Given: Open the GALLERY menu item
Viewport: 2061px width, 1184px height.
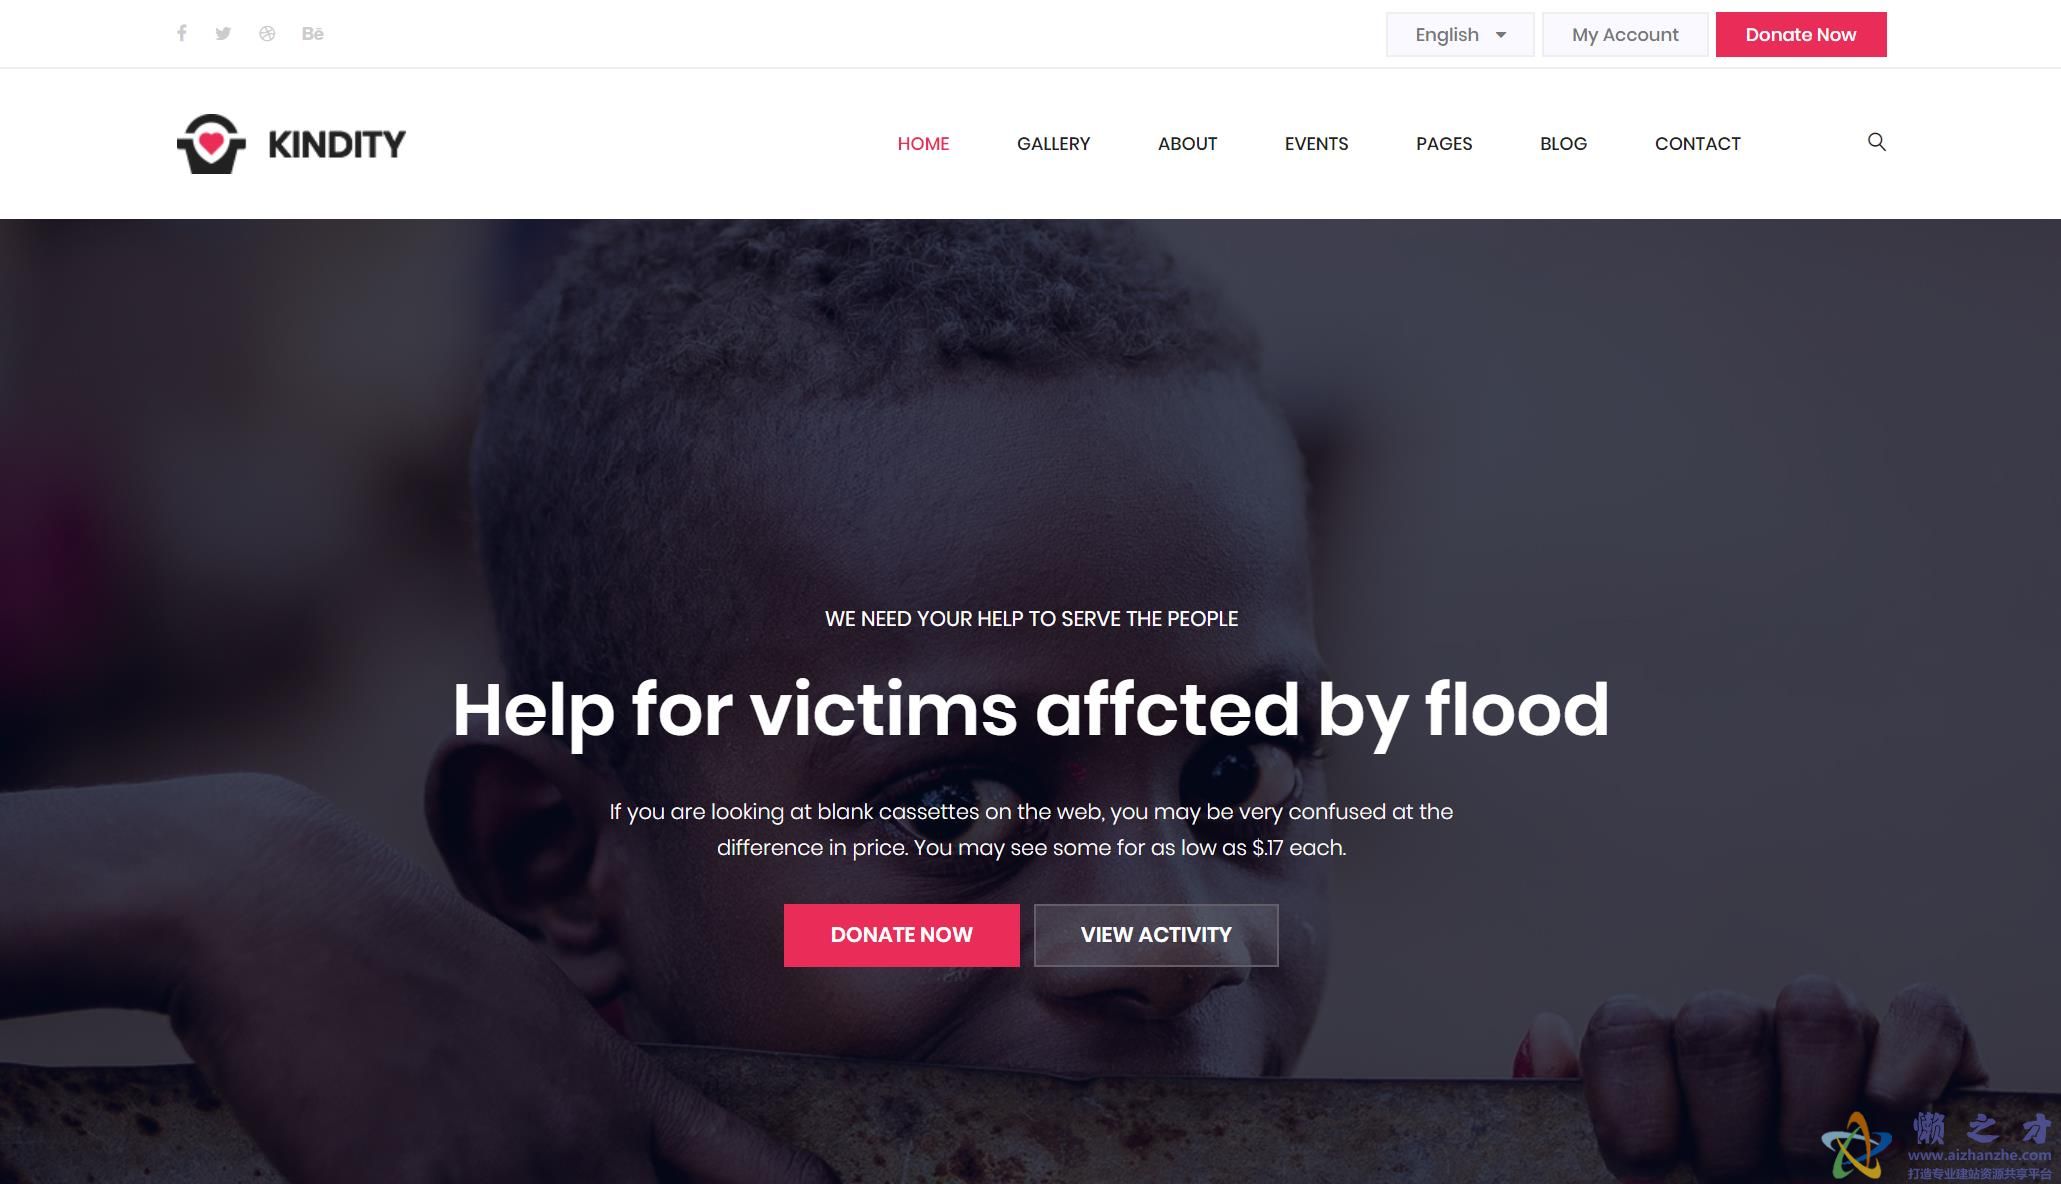Looking at the screenshot, I should [1053, 144].
